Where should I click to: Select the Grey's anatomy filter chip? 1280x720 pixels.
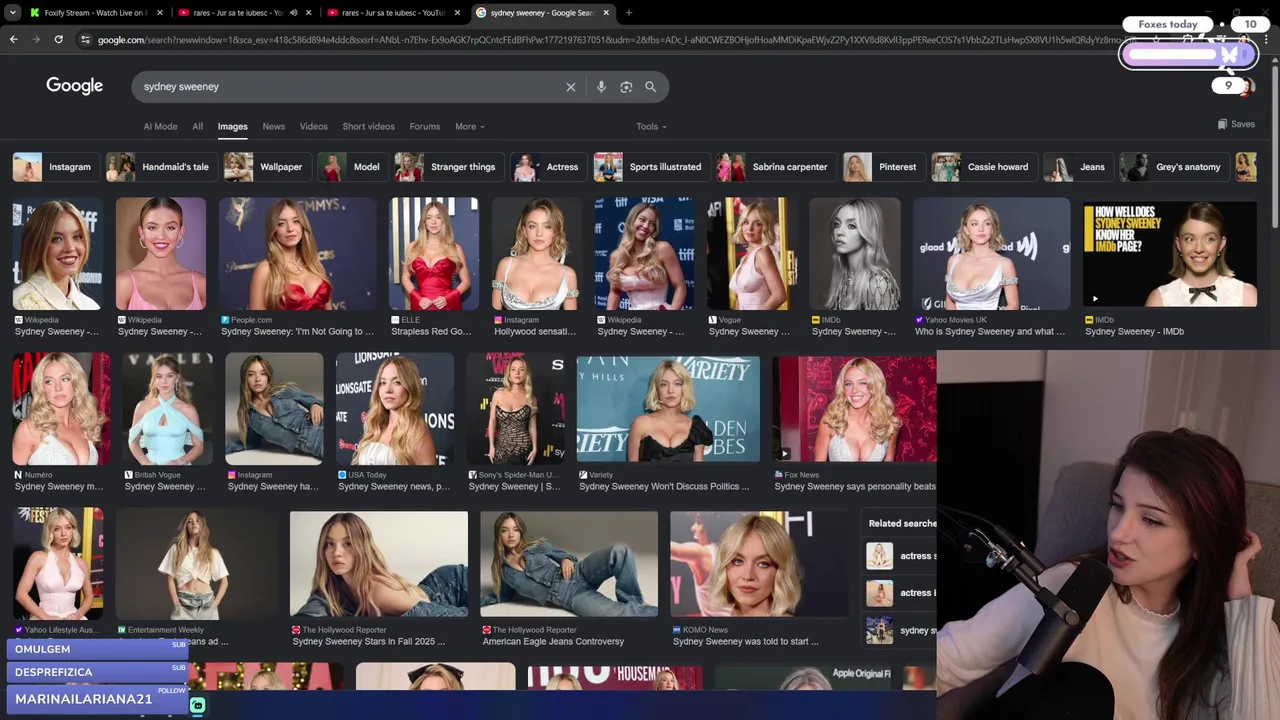[1174, 167]
